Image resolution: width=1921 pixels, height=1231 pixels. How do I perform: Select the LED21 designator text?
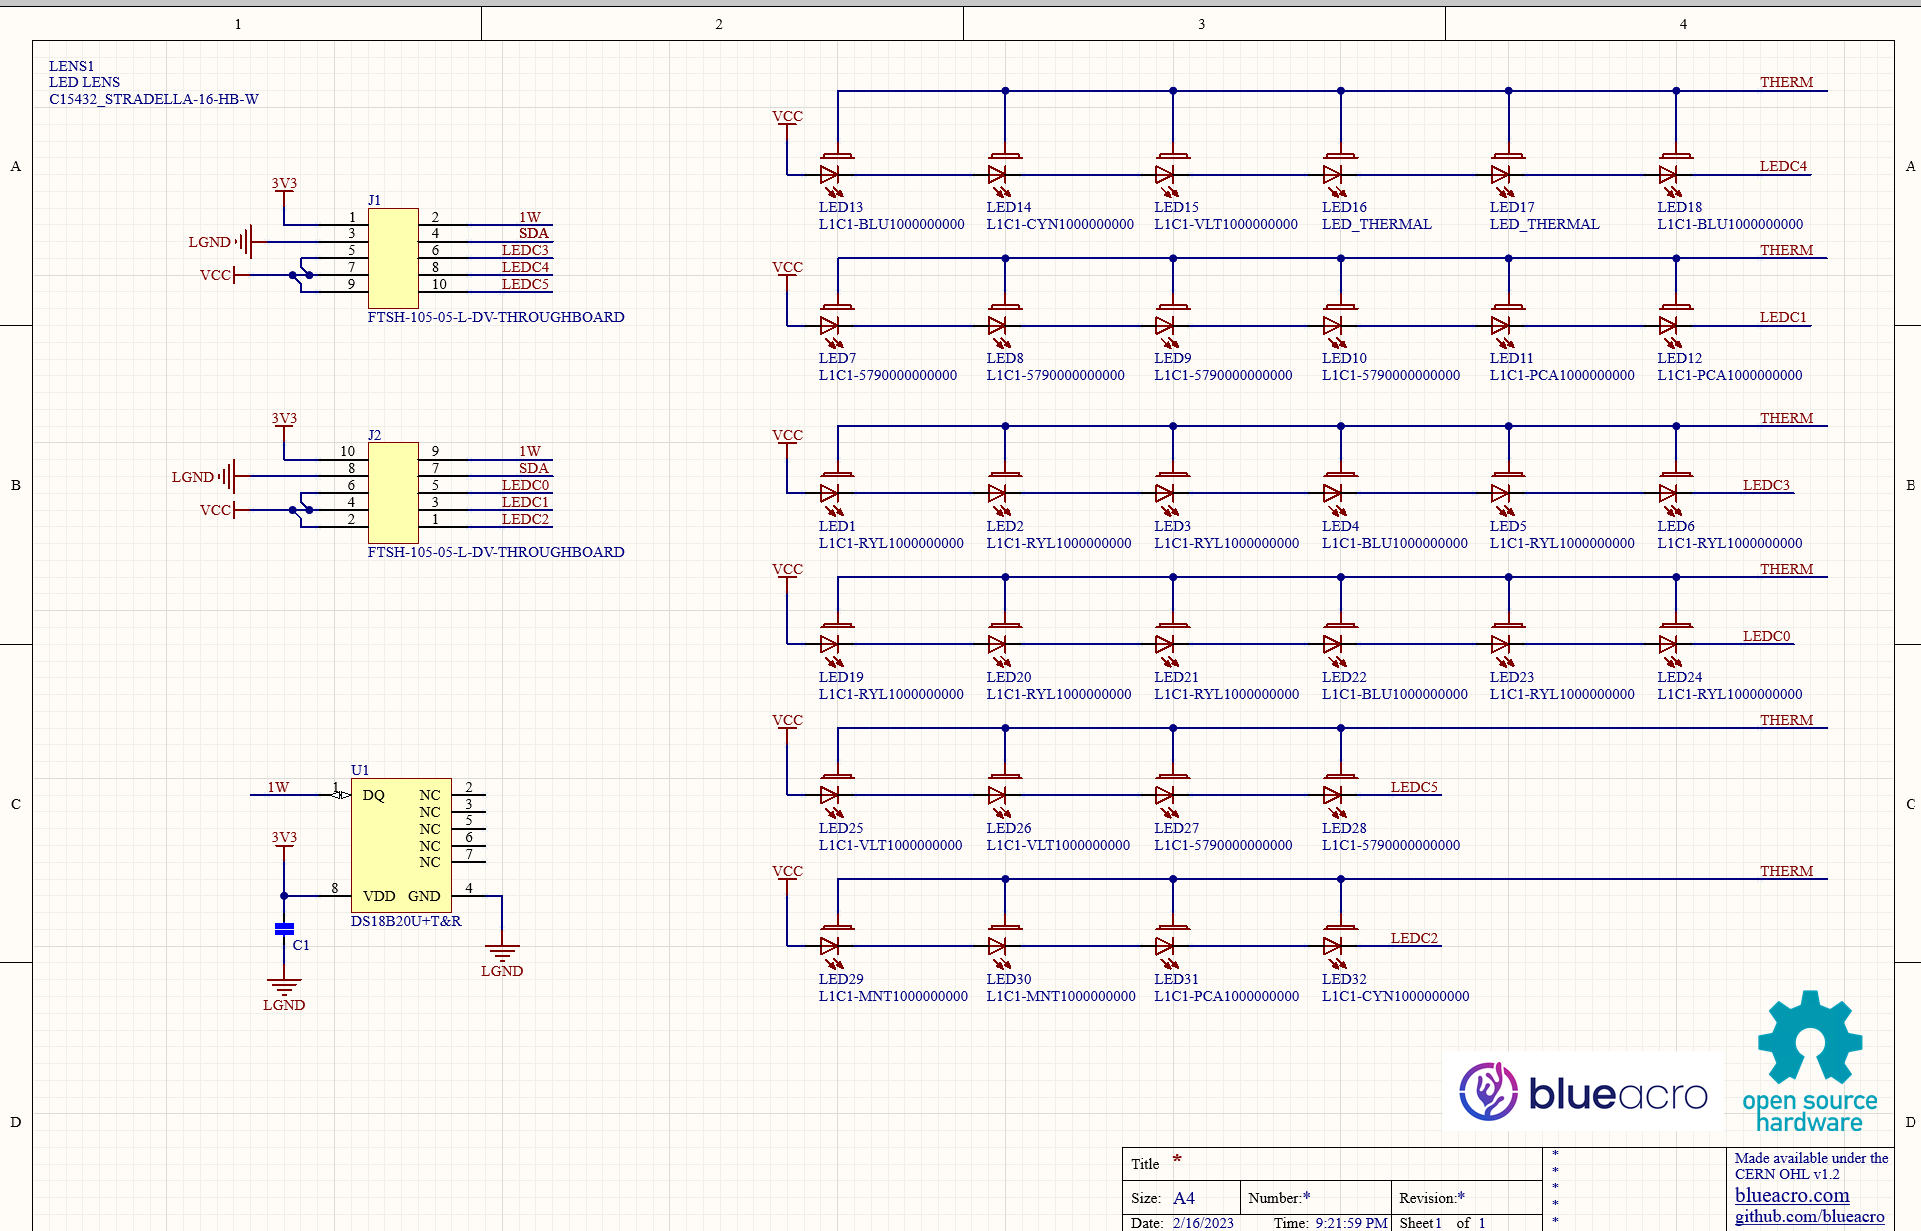pos(1176,677)
